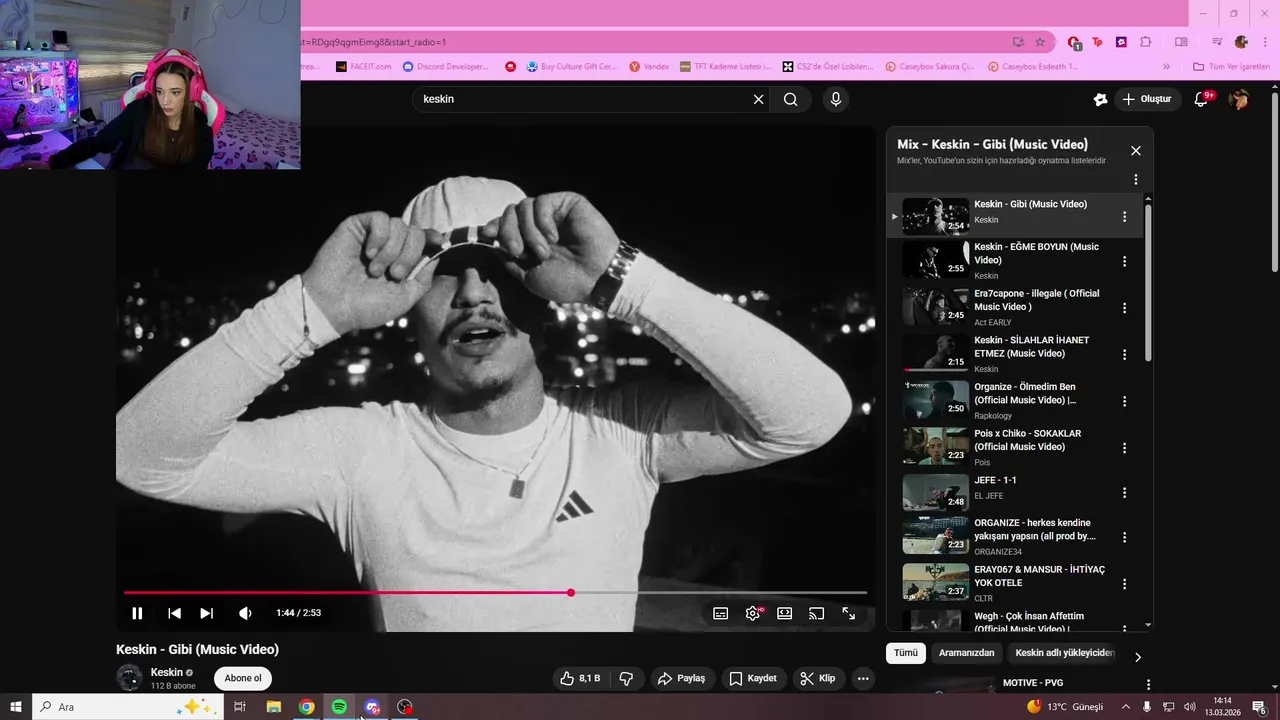Open Chrome media control icon
The width and height of the screenshot is (1280, 720).
1217,42
